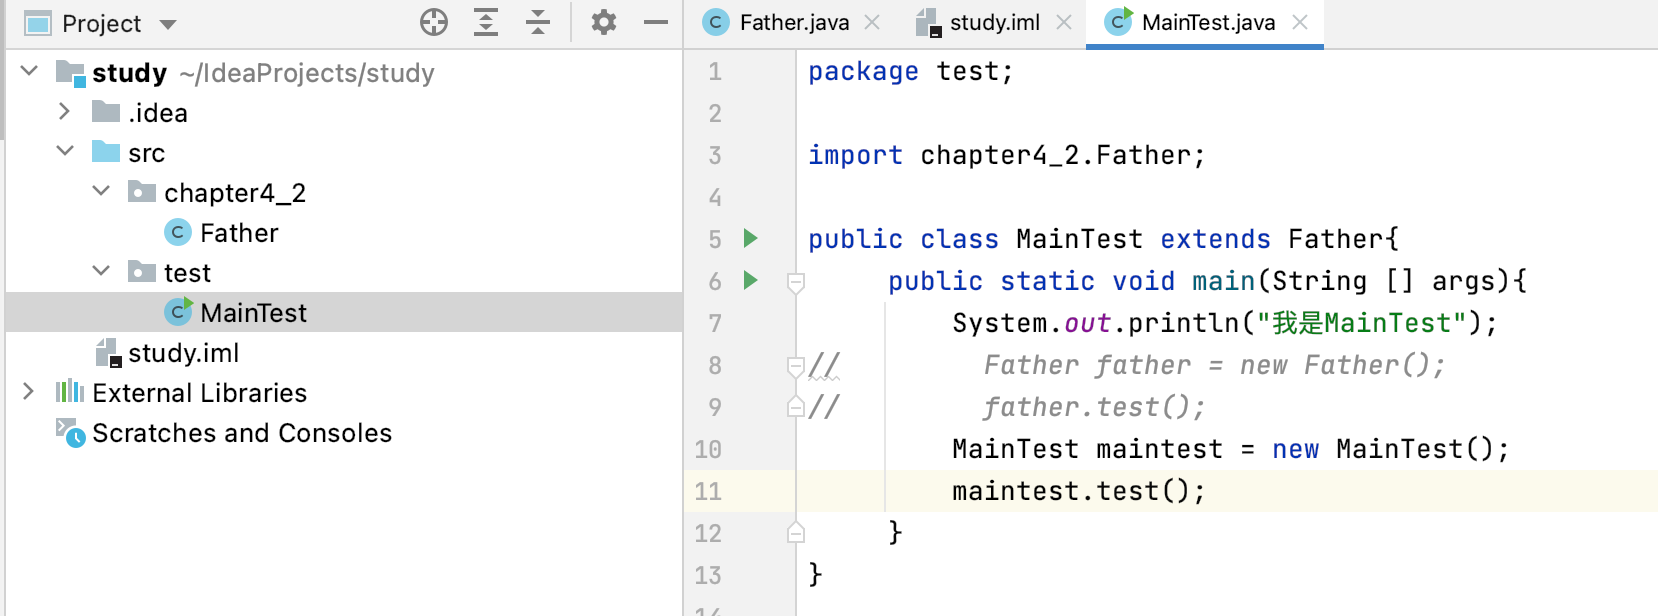Click the test package icon
This screenshot has height=616, width=1658.
tap(142, 272)
